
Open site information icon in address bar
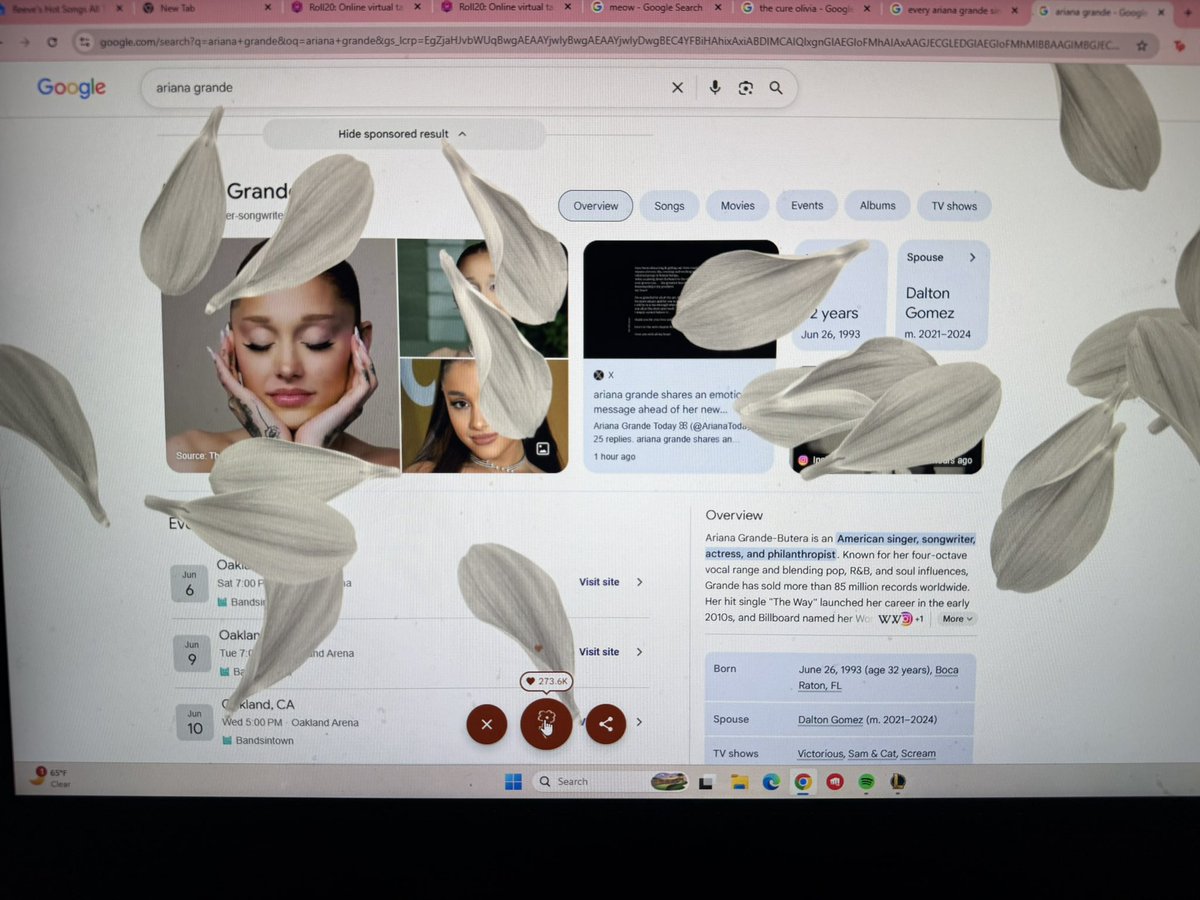tap(85, 44)
